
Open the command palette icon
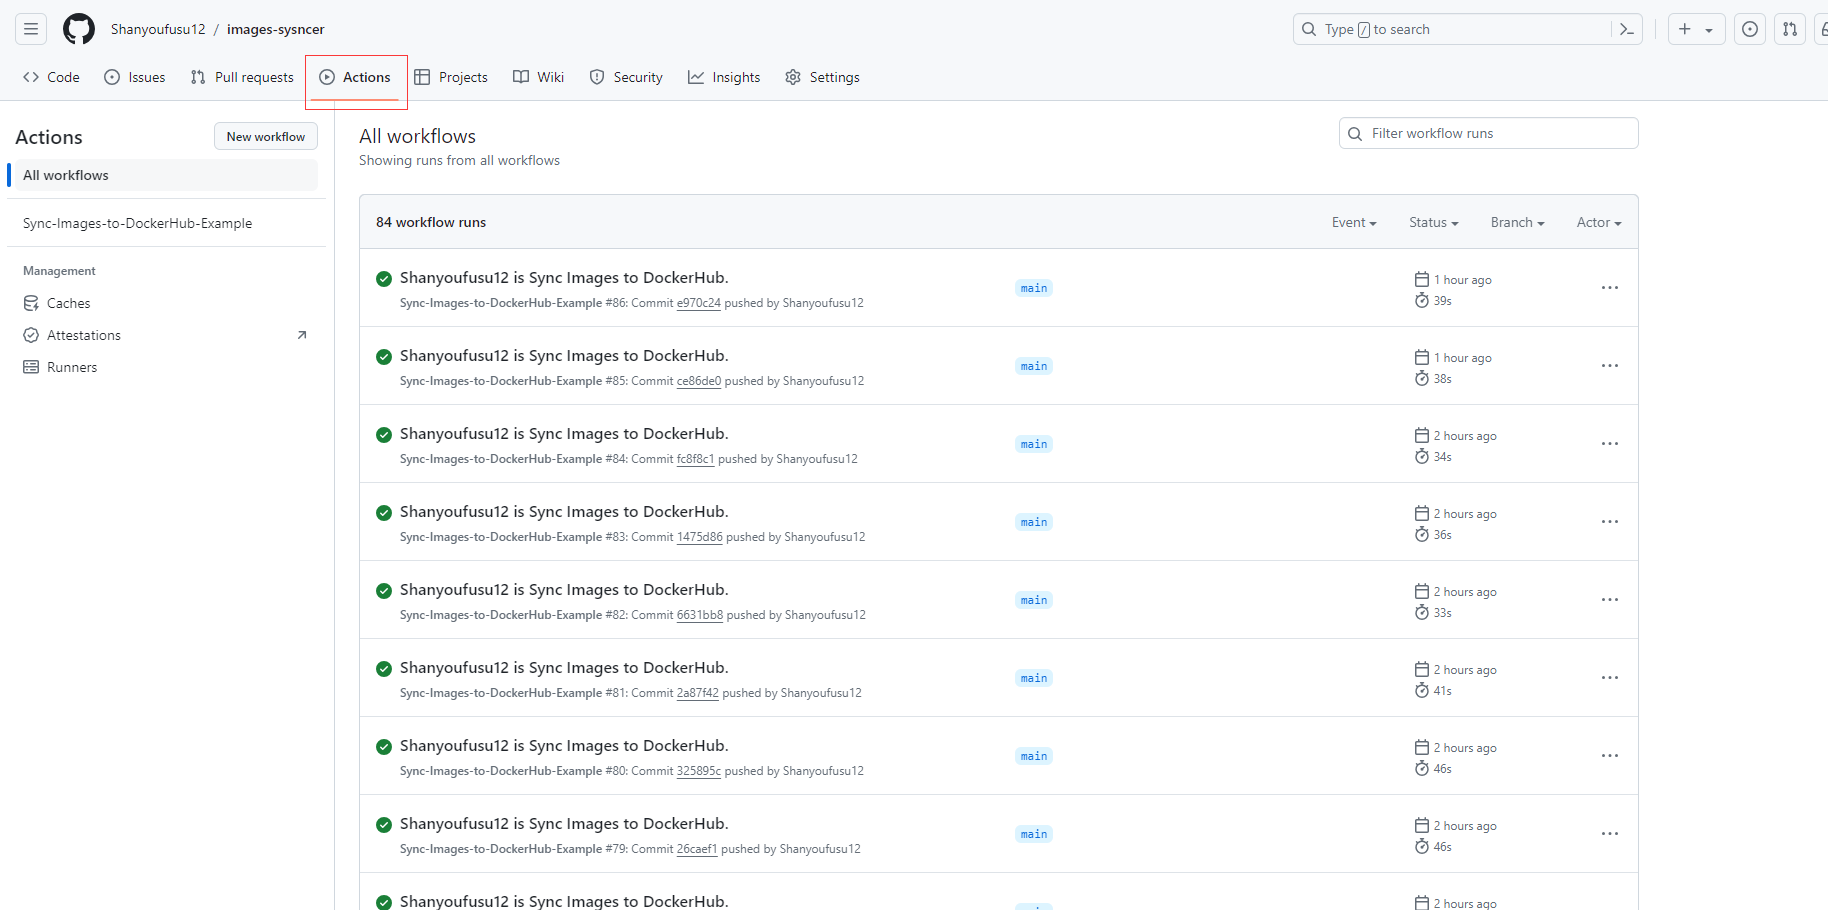tap(1627, 29)
